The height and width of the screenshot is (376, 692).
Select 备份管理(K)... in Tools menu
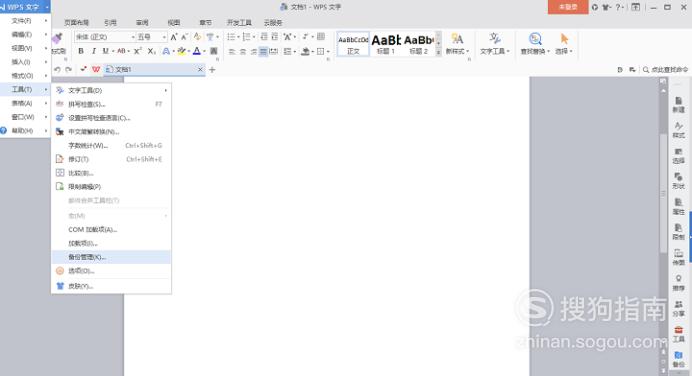tap(111, 257)
